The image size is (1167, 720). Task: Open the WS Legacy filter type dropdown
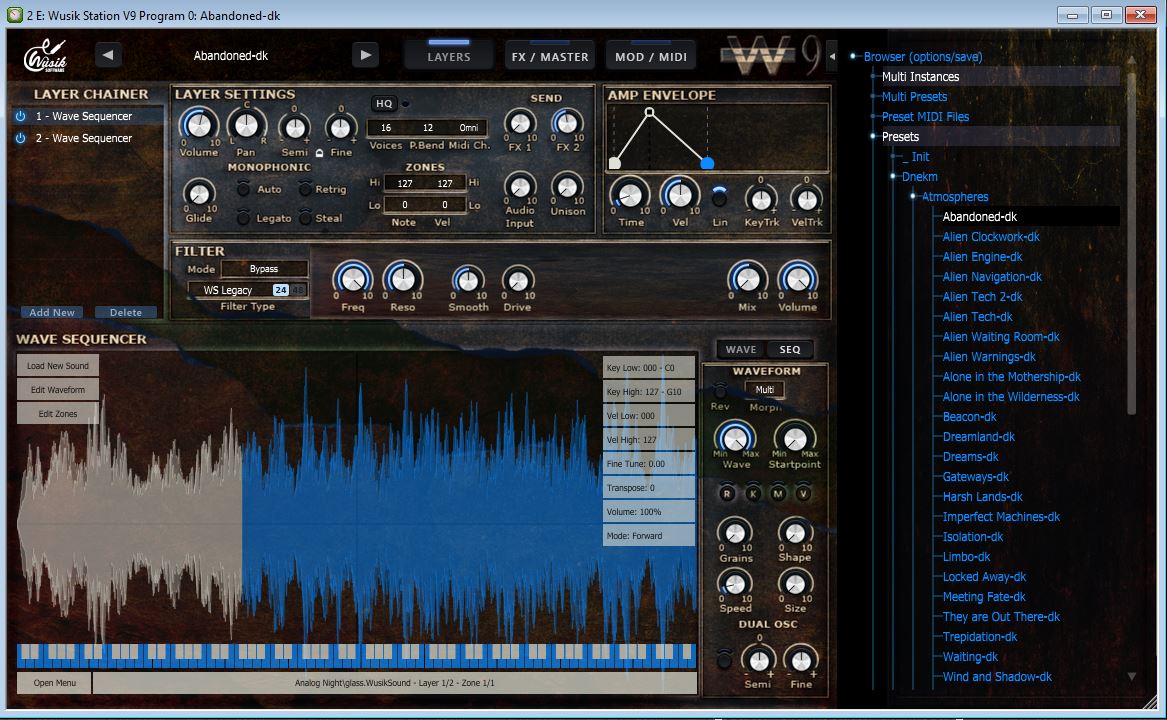pos(229,290)
